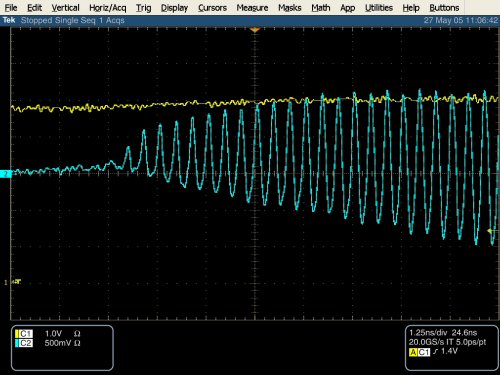This screenshot has height=375, width=500.
Task: Click the cyan C2 channel label
Action: [x=24, y=343]
